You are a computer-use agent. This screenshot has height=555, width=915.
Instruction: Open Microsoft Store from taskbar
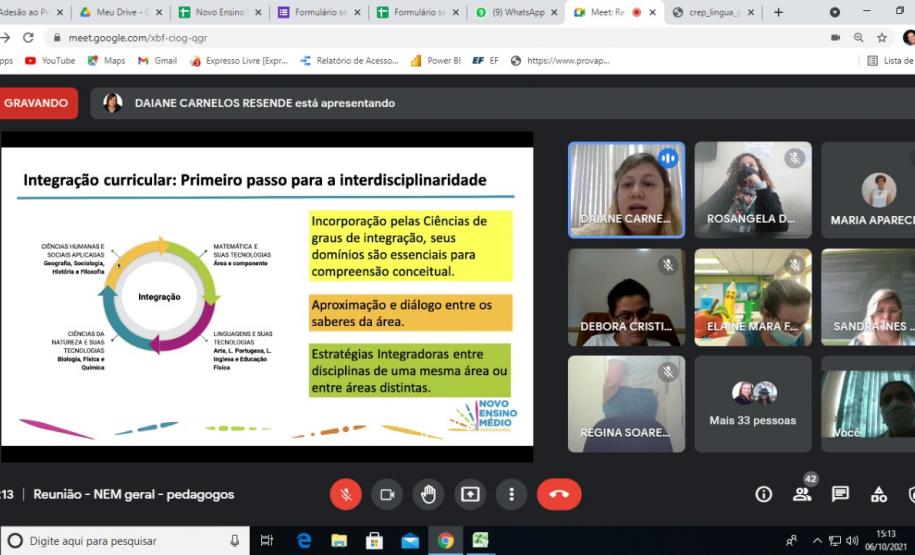(x=374, y=541)
